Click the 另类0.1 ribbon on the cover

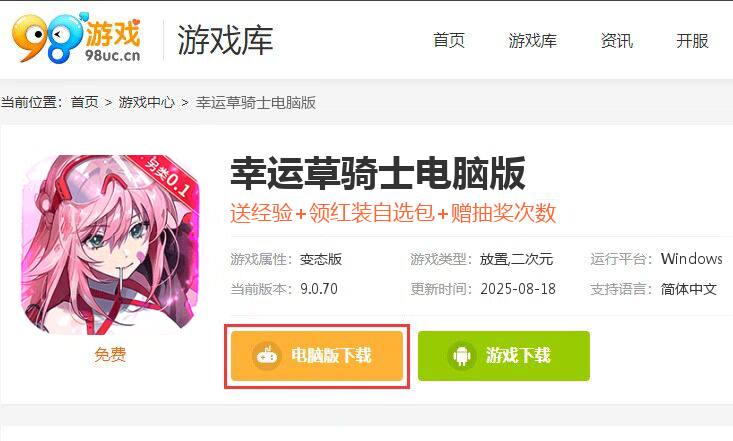[x=168, y=177]
